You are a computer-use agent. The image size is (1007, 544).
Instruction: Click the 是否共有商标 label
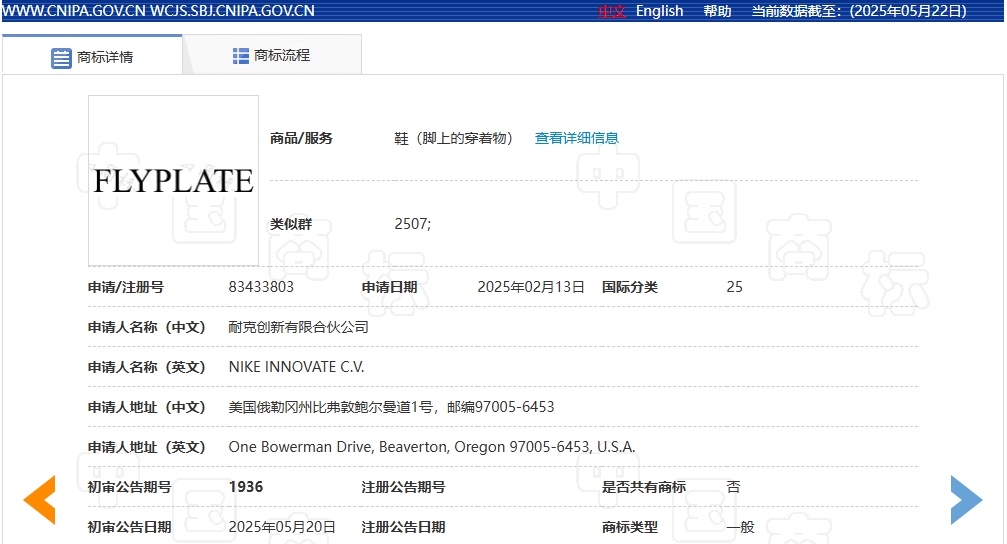pos(644,487)
